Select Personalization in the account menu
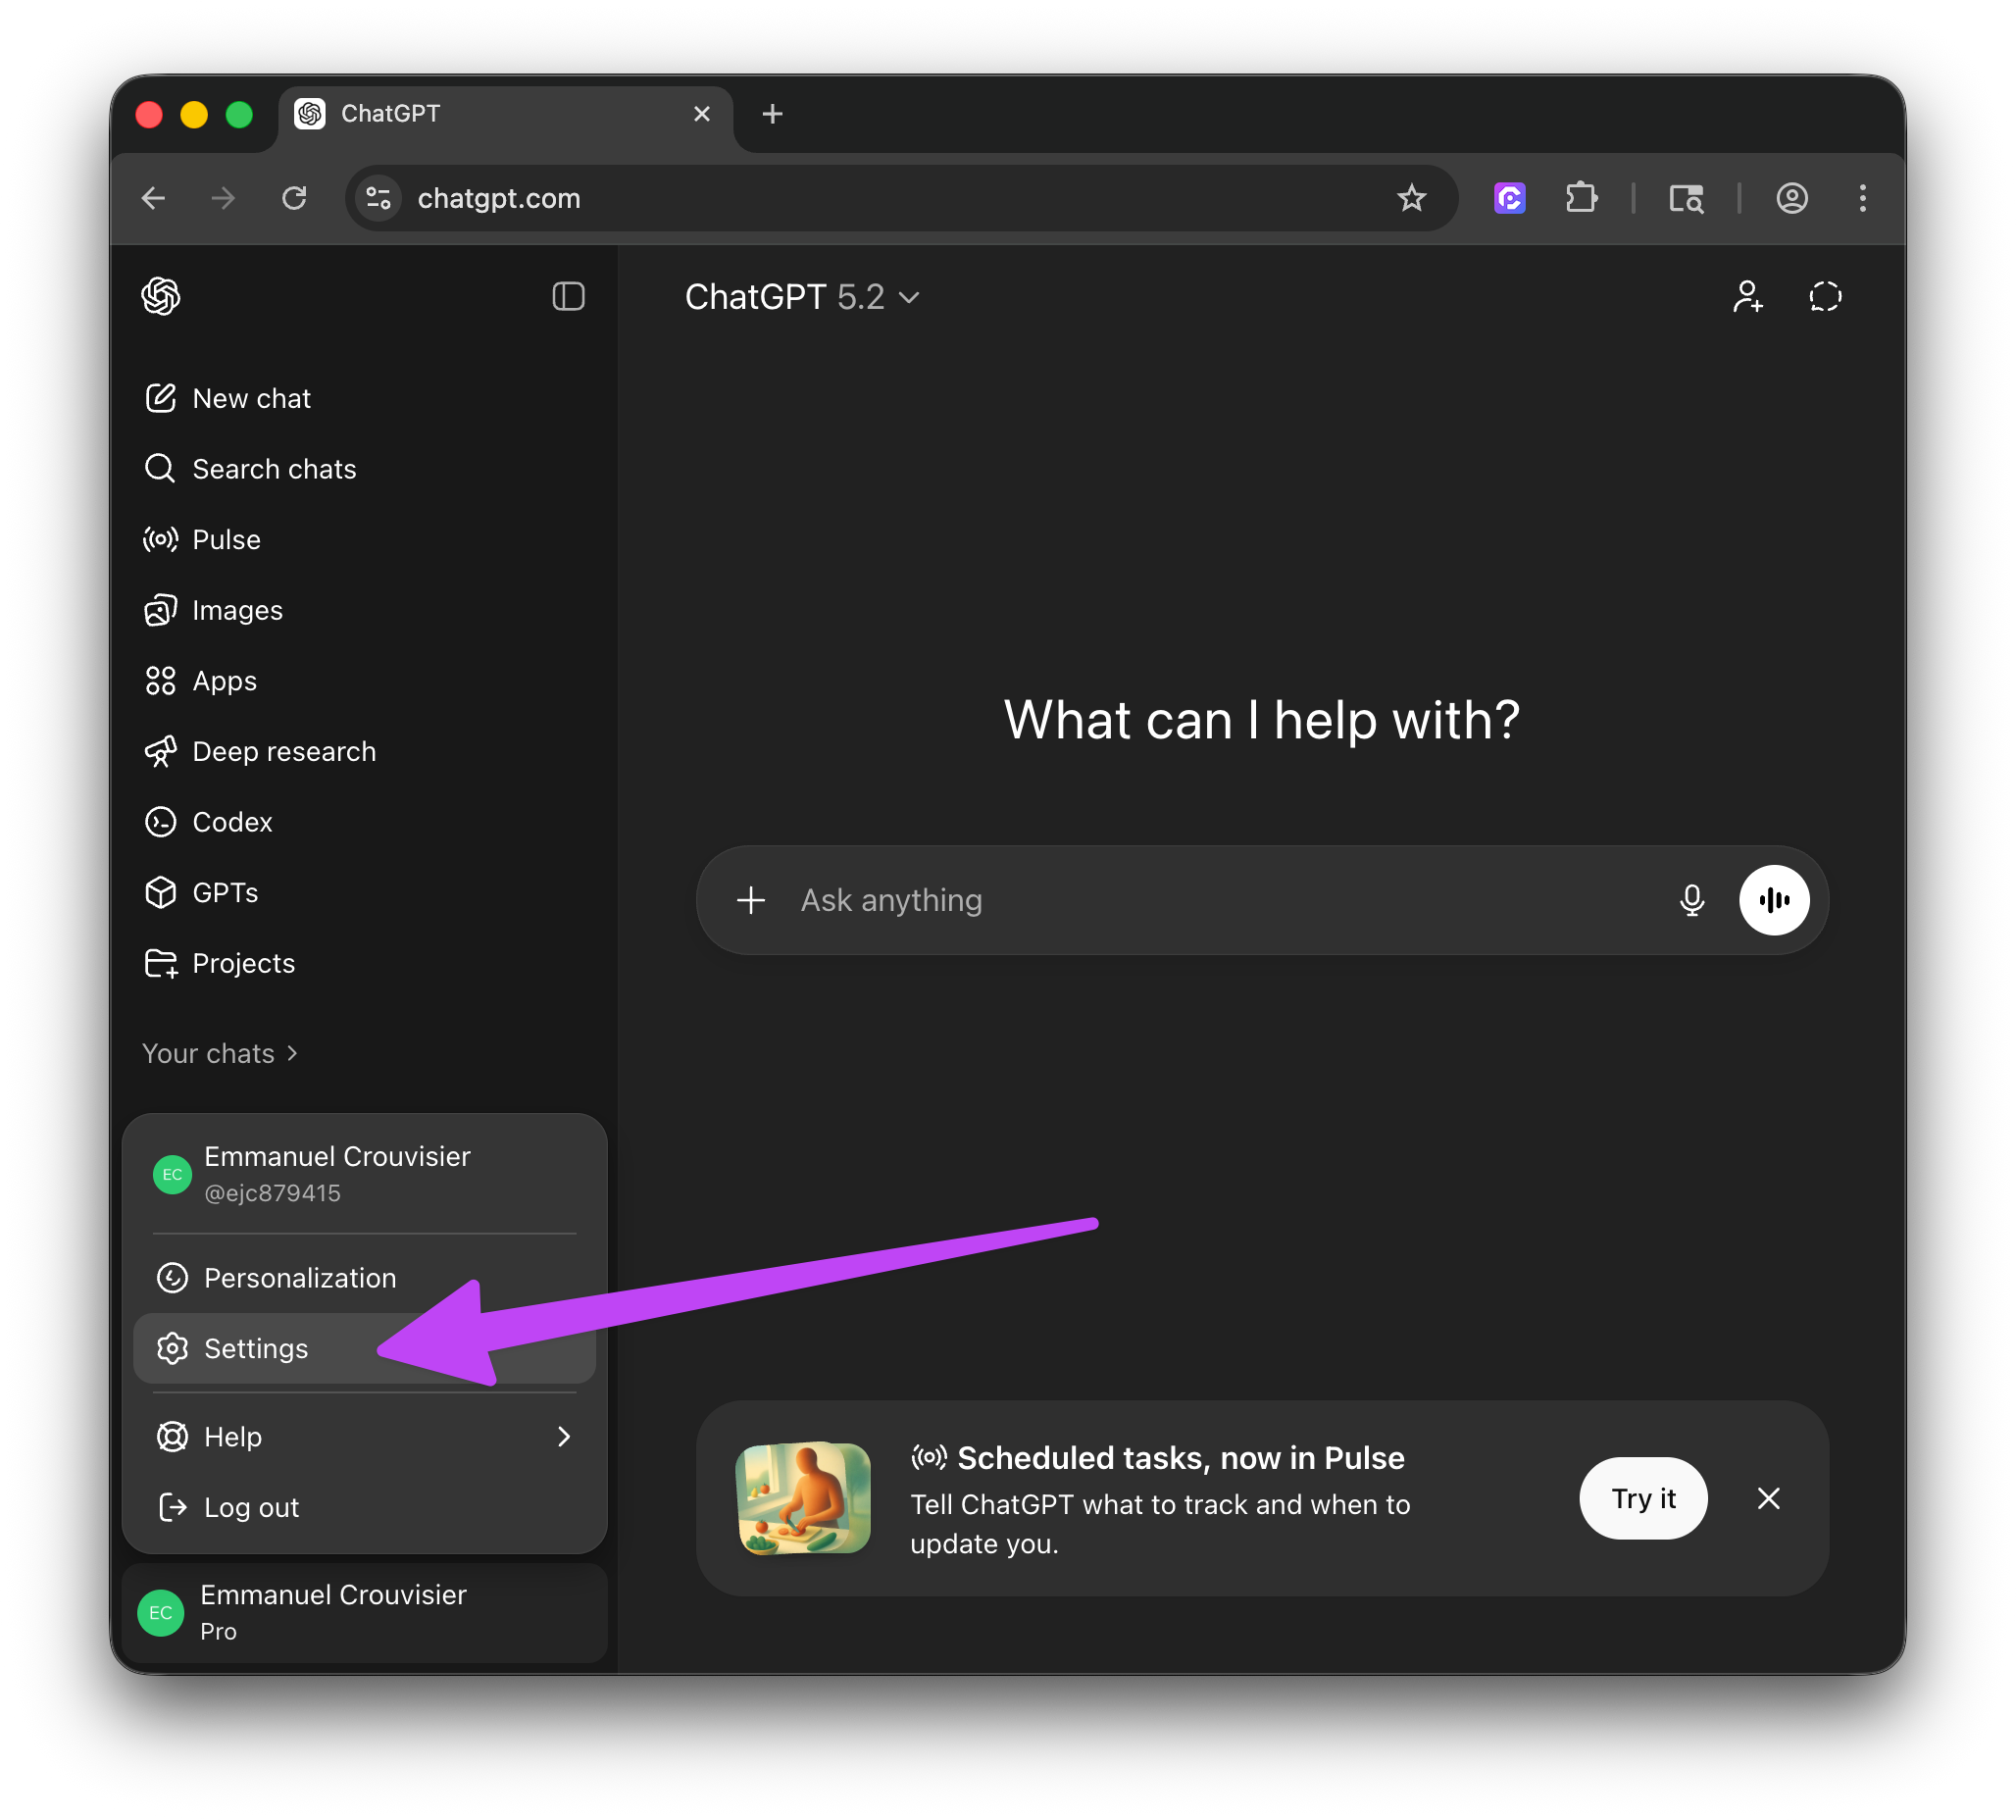Viewport: 2016px width, 1820px height. click(299, 1278)
